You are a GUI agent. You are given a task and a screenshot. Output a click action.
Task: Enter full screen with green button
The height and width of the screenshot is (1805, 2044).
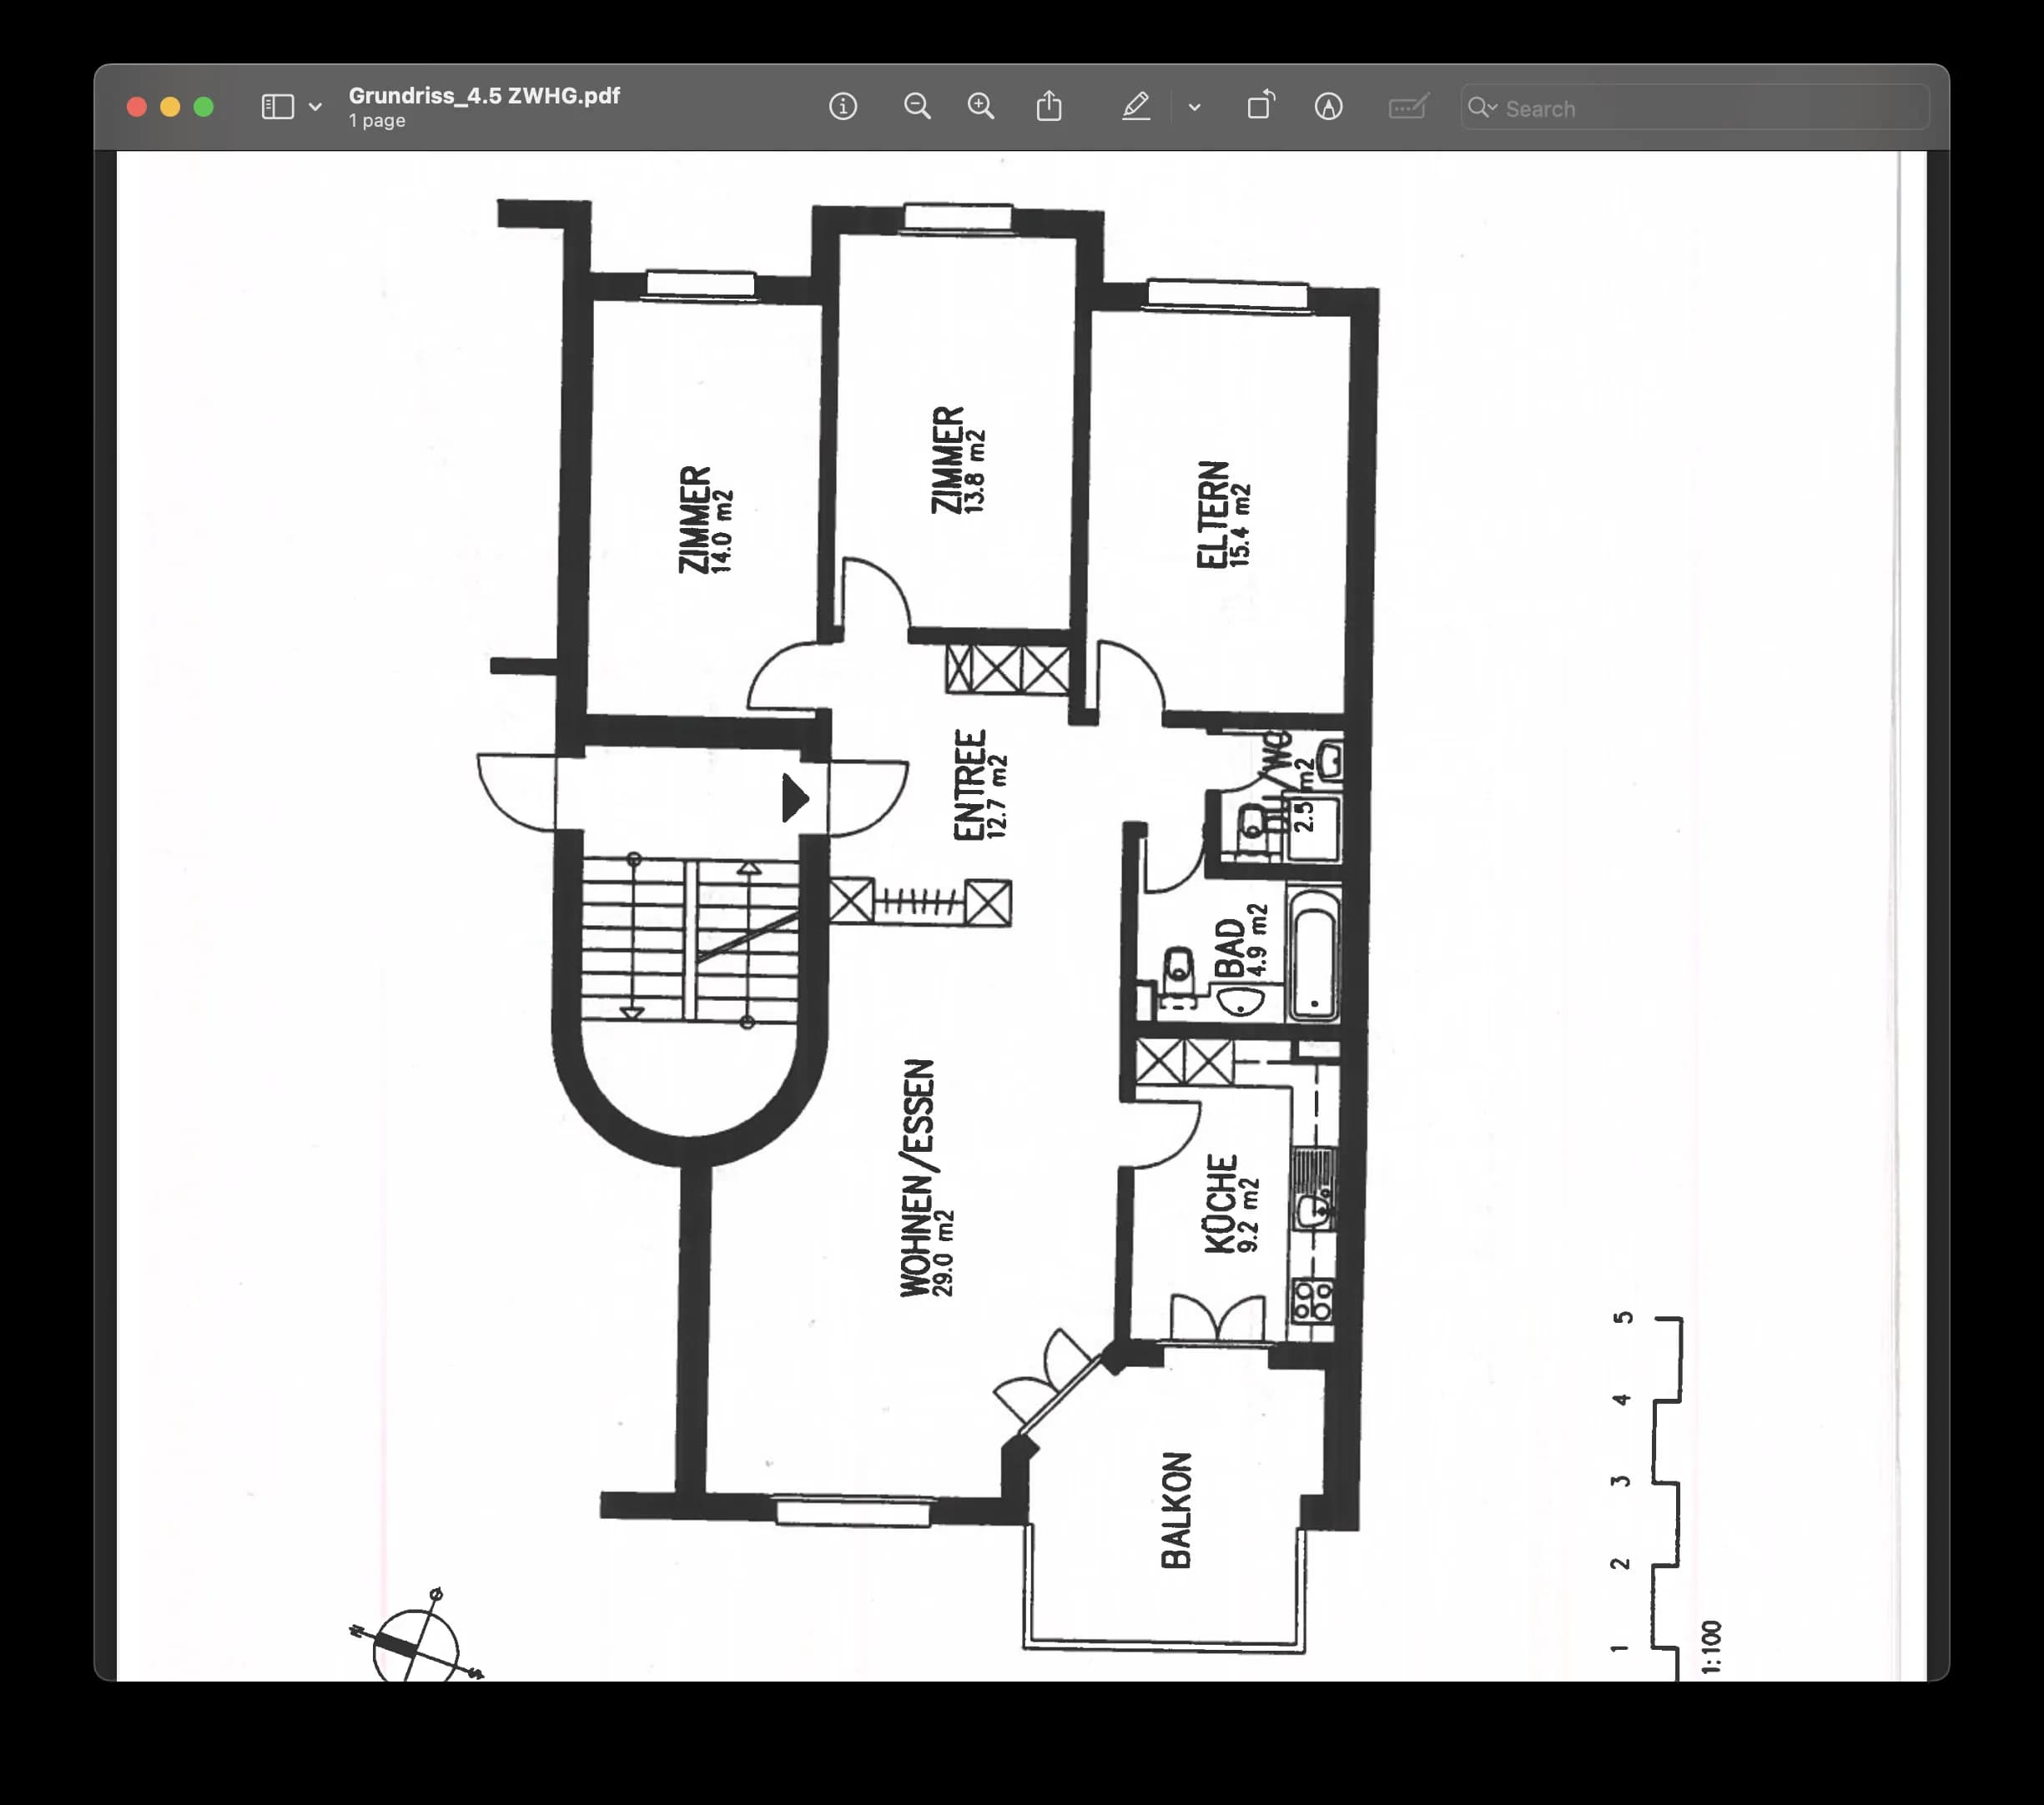[x=203, y=107]
